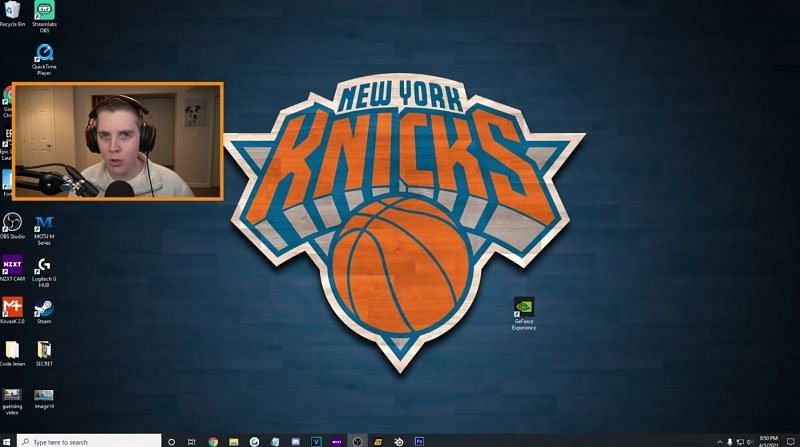
Task: Open the Logitech G HUB taskbar icon
Action: click(x=254, y=442)
